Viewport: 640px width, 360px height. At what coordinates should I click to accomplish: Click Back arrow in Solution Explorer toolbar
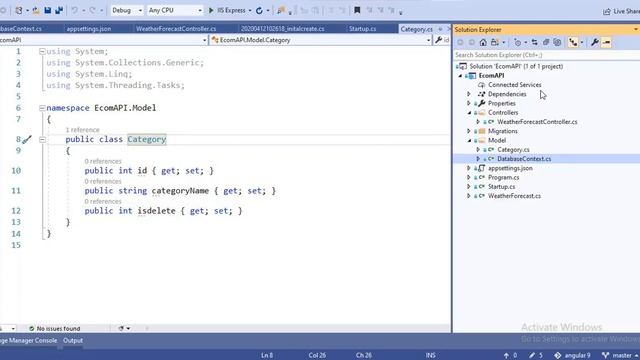point(460,42)
